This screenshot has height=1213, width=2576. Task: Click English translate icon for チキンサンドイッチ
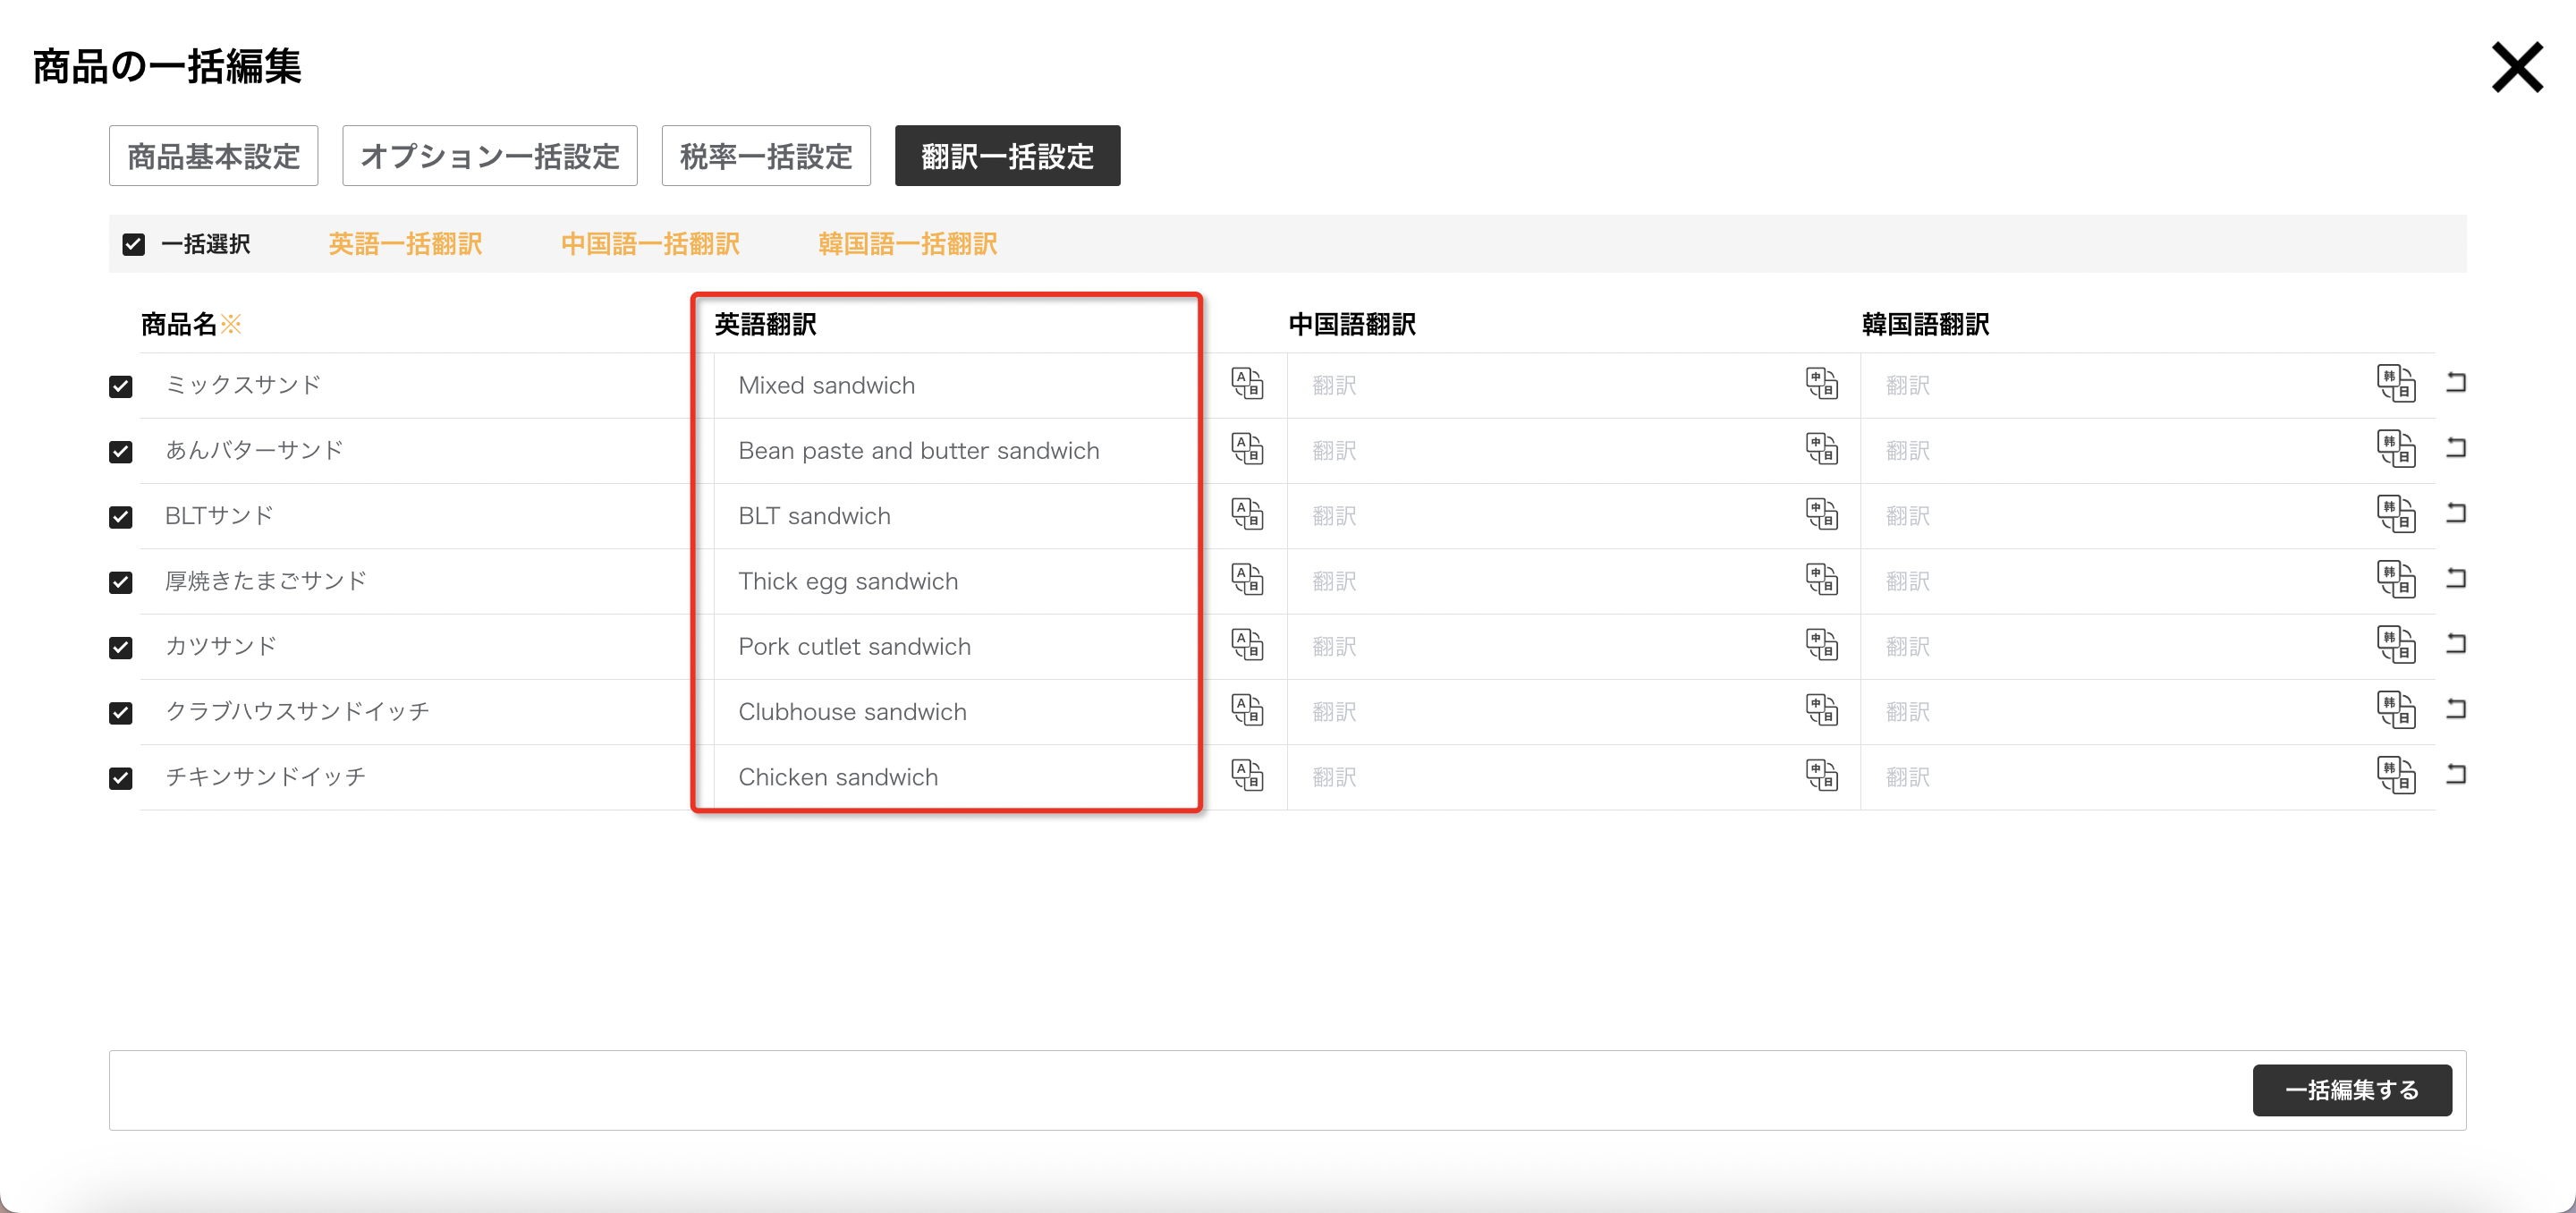coord(1247,776)
